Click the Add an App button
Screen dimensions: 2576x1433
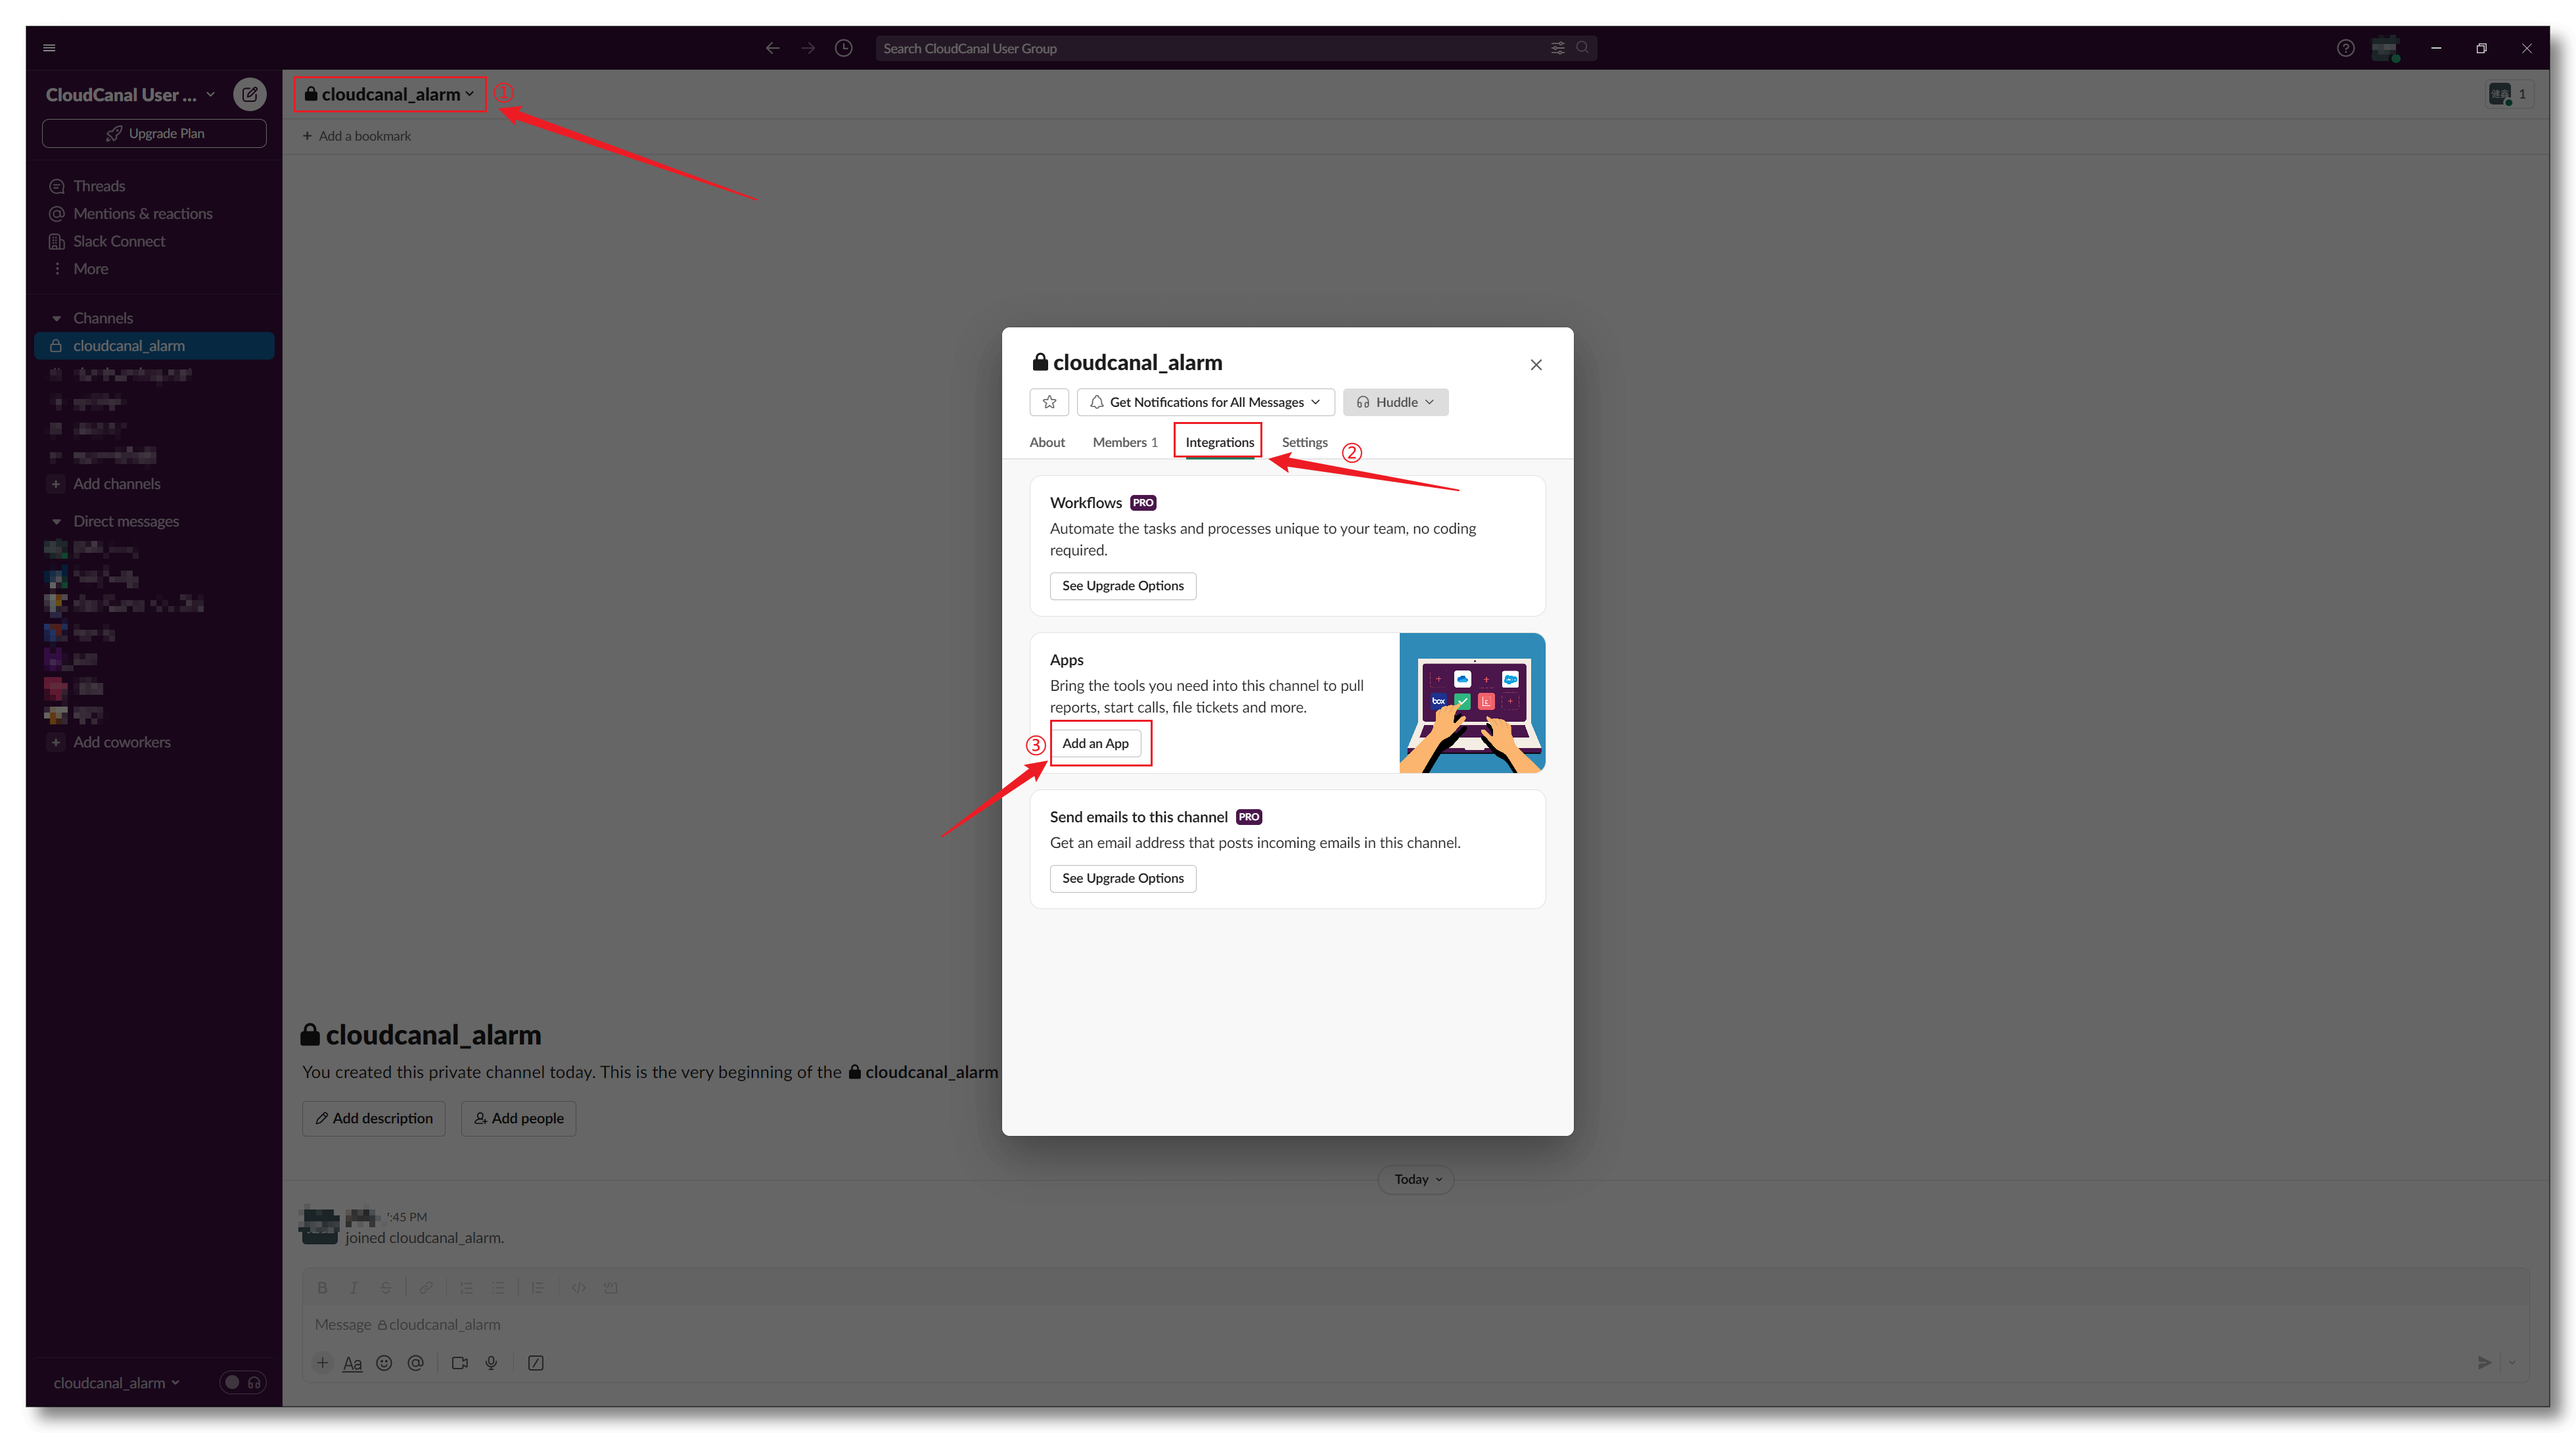[x=1095, y=743]
